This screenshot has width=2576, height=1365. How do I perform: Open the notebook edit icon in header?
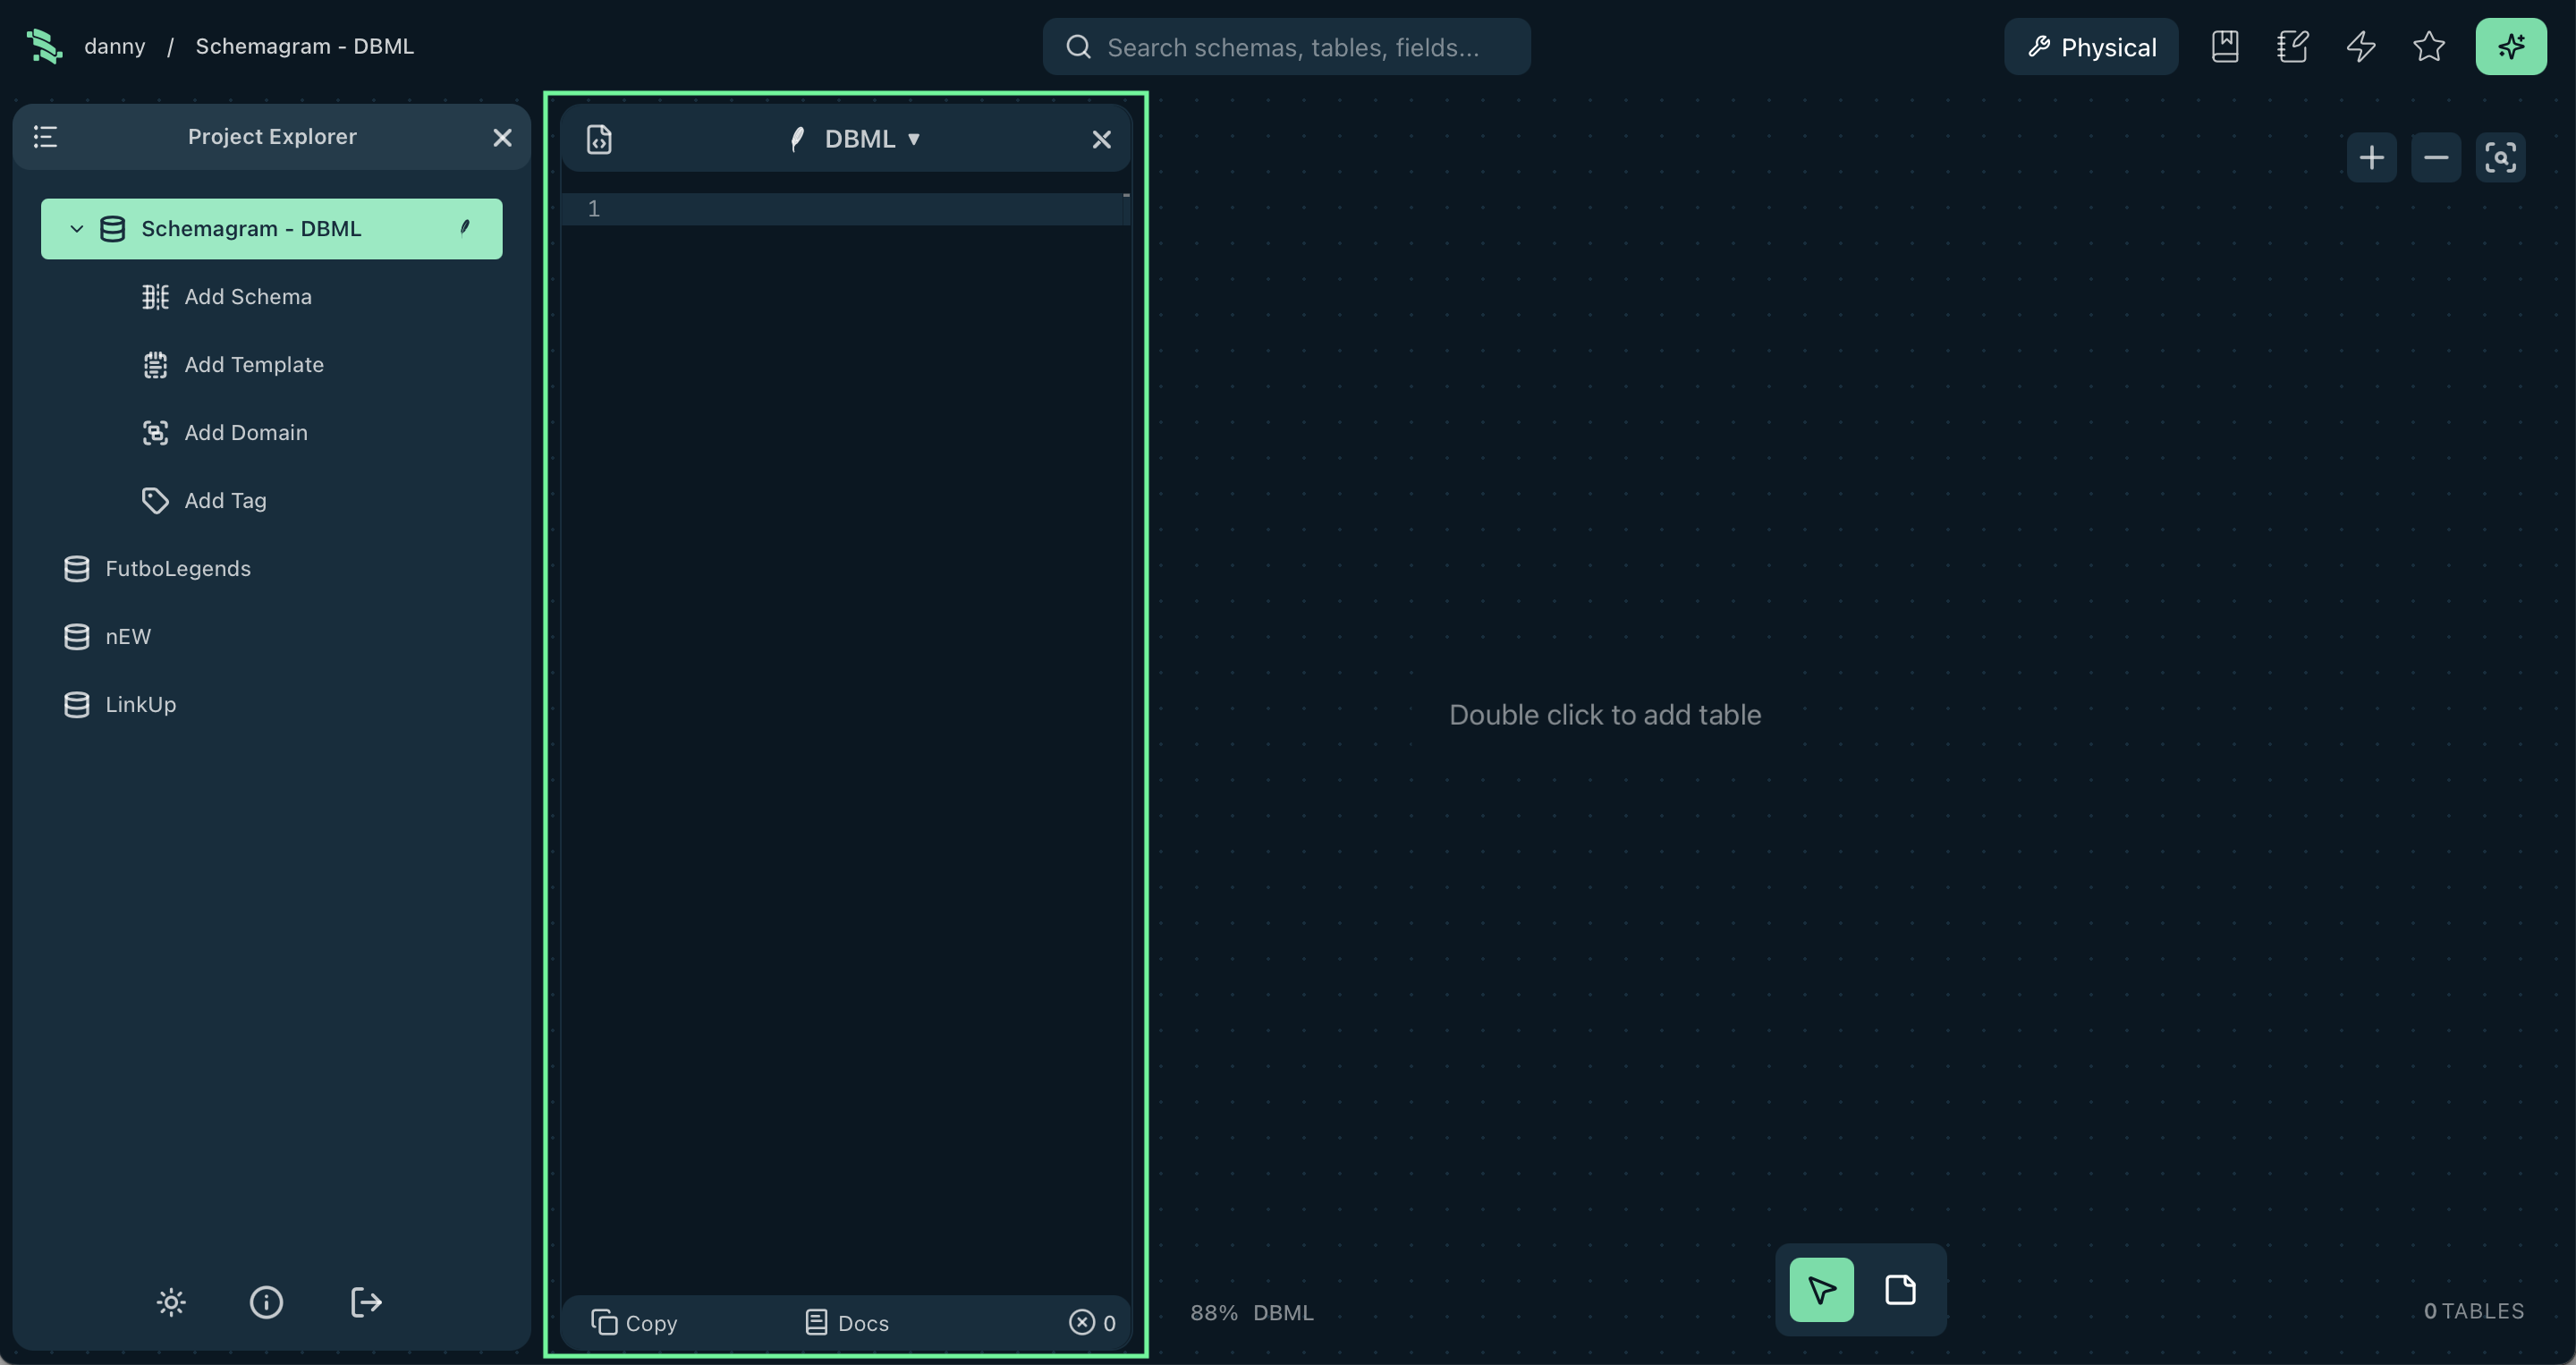coord(2292,47)
